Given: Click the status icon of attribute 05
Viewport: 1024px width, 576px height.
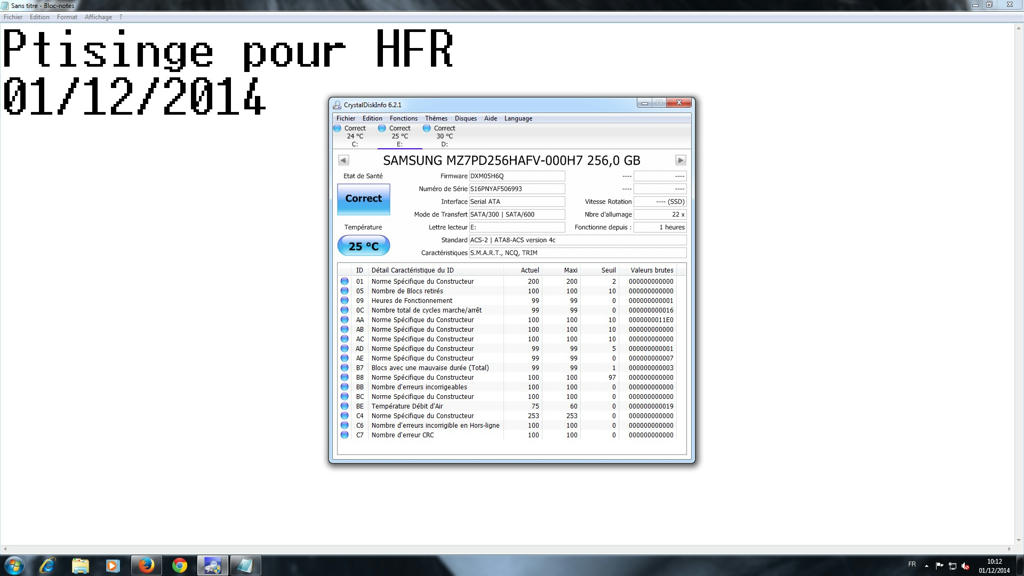Looking at the screenshot, I should (x=345, y=291).
